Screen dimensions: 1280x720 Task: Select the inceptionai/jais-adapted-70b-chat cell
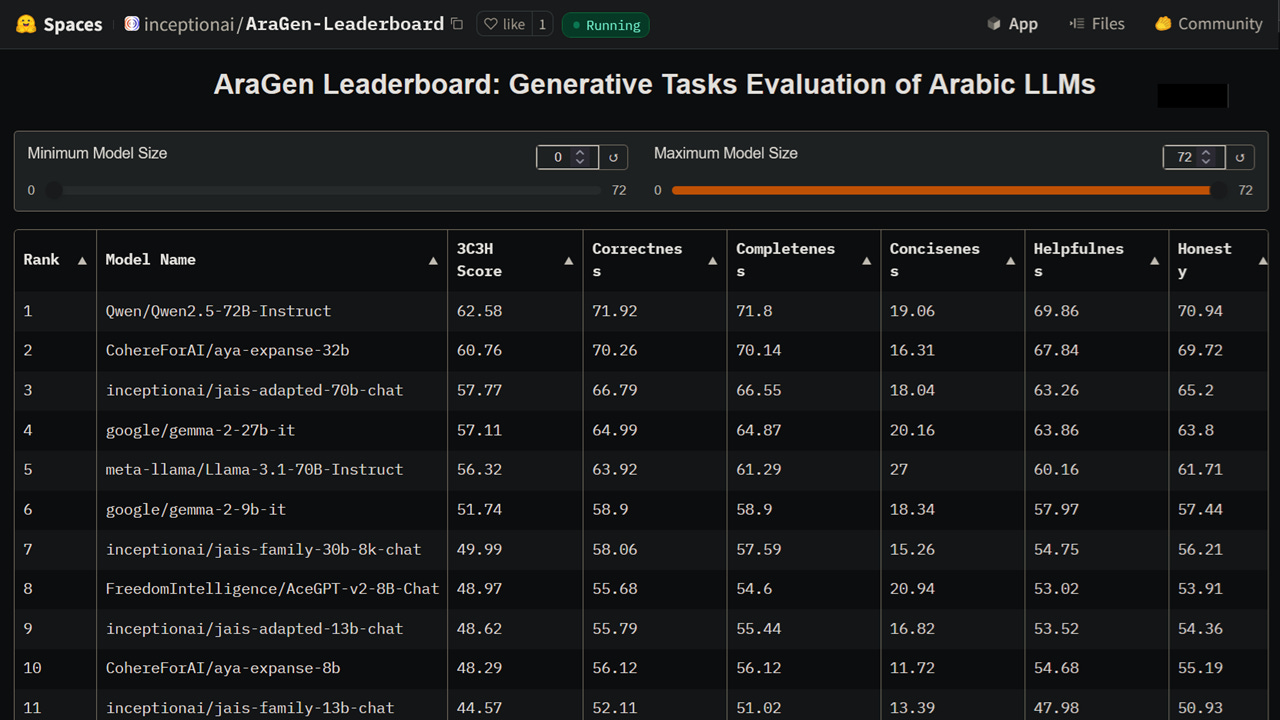272,390
